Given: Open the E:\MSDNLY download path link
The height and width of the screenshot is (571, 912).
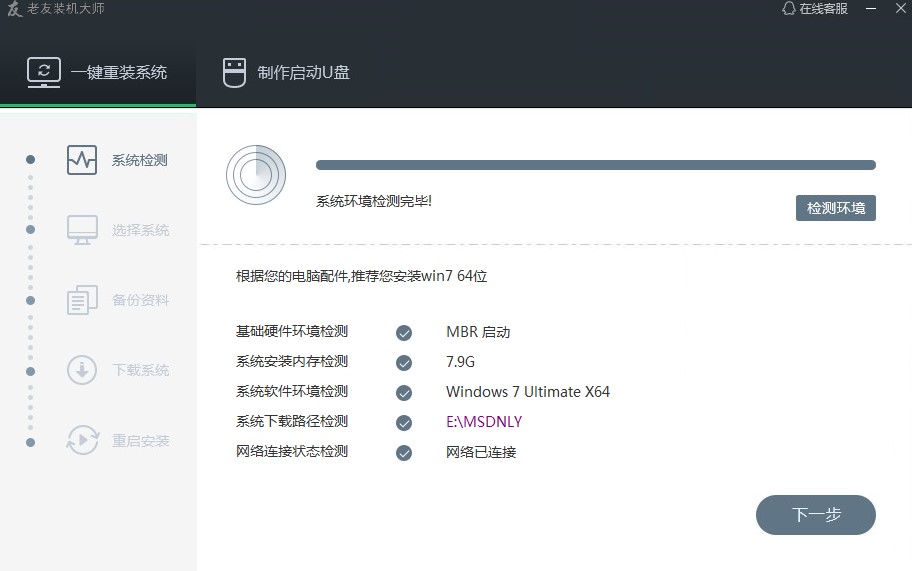Looking at the screenshot, I should [484, 422].
